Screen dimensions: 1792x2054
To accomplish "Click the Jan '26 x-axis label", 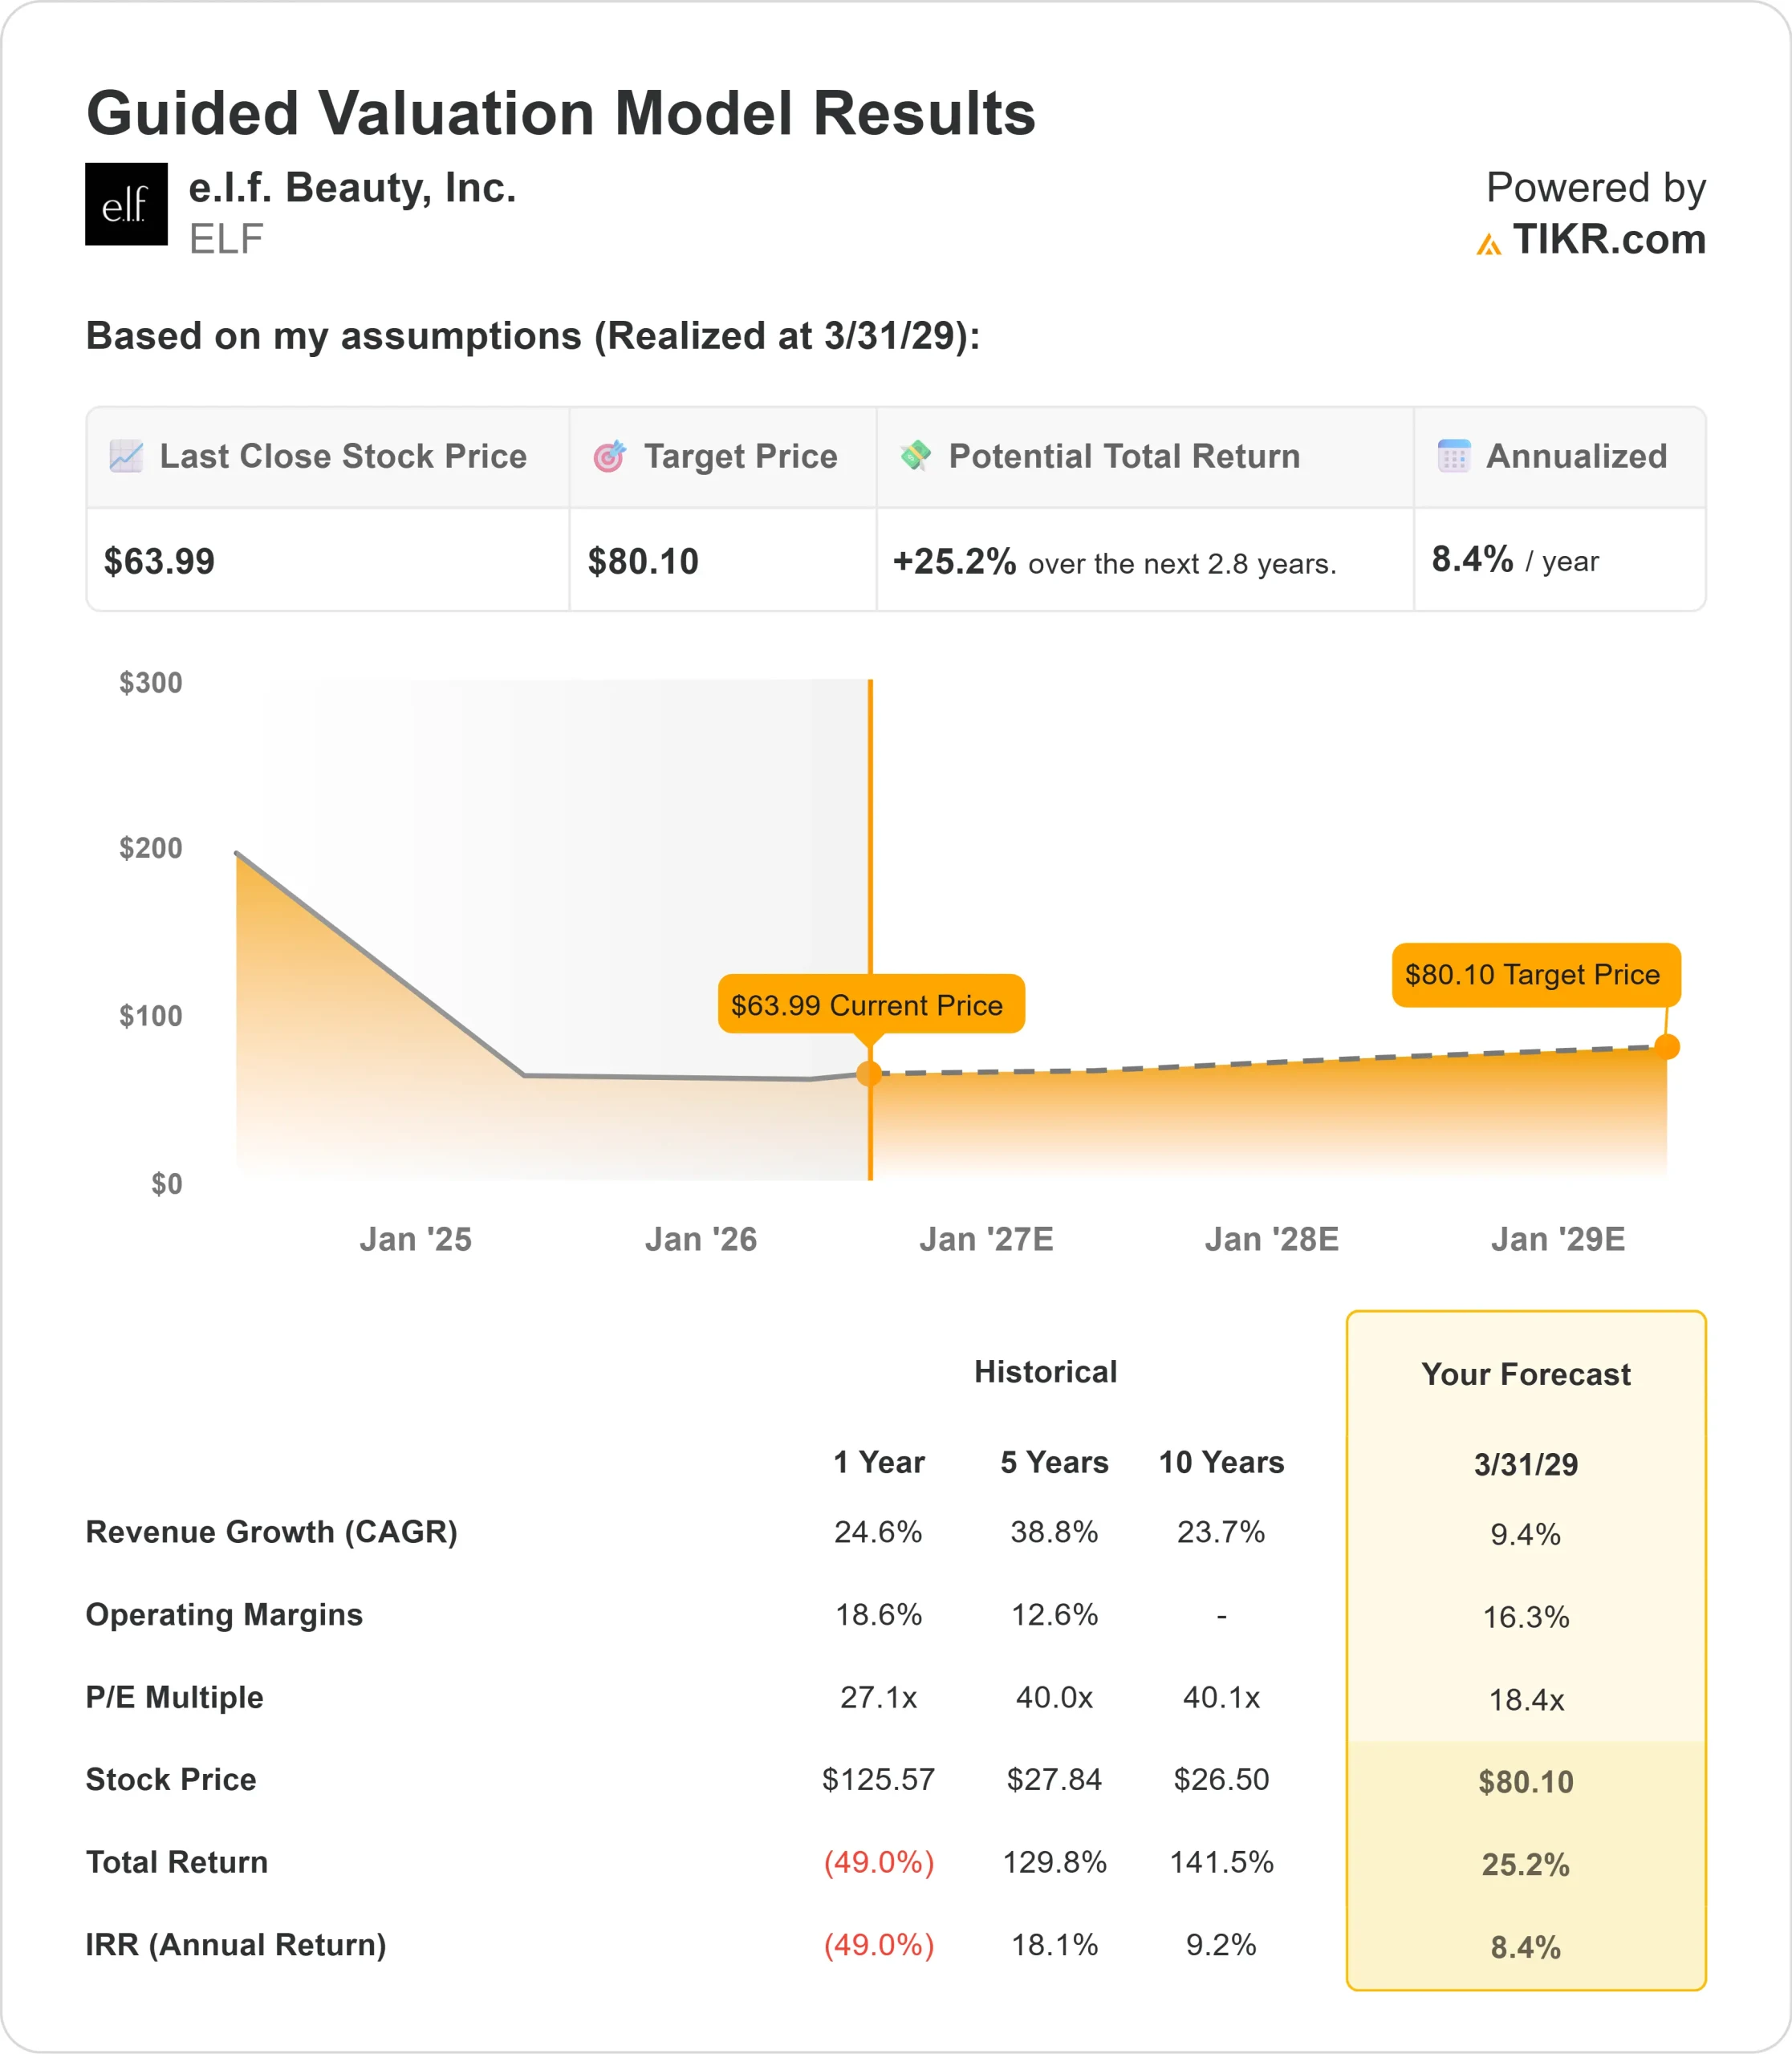I will pos(701,1240).
